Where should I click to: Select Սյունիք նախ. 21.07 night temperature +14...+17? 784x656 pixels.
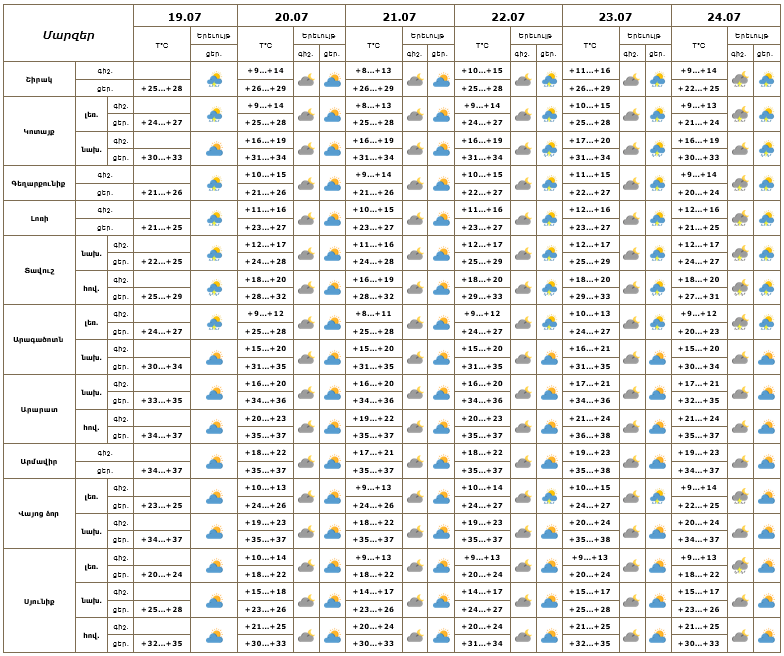(x=374, y=592)
